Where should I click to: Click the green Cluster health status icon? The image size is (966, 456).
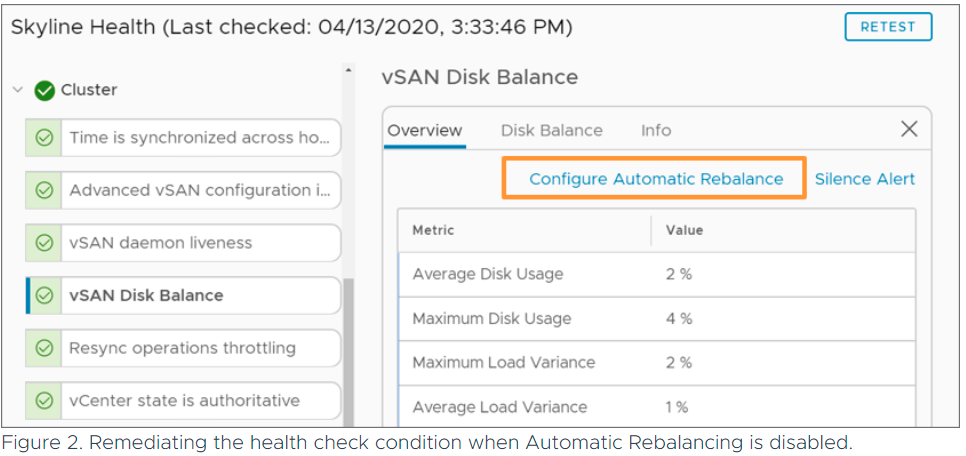point(44,91)
